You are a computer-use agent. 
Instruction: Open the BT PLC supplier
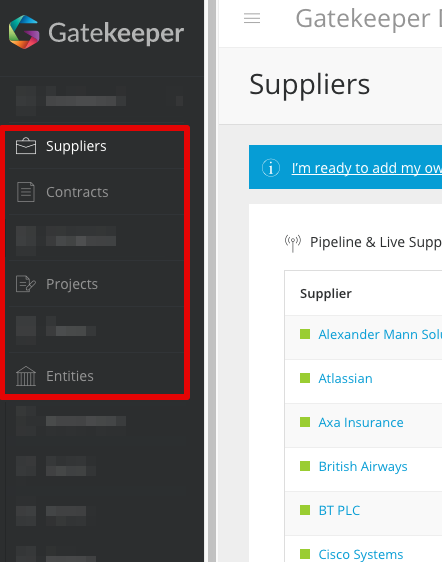tap(339, 510)
